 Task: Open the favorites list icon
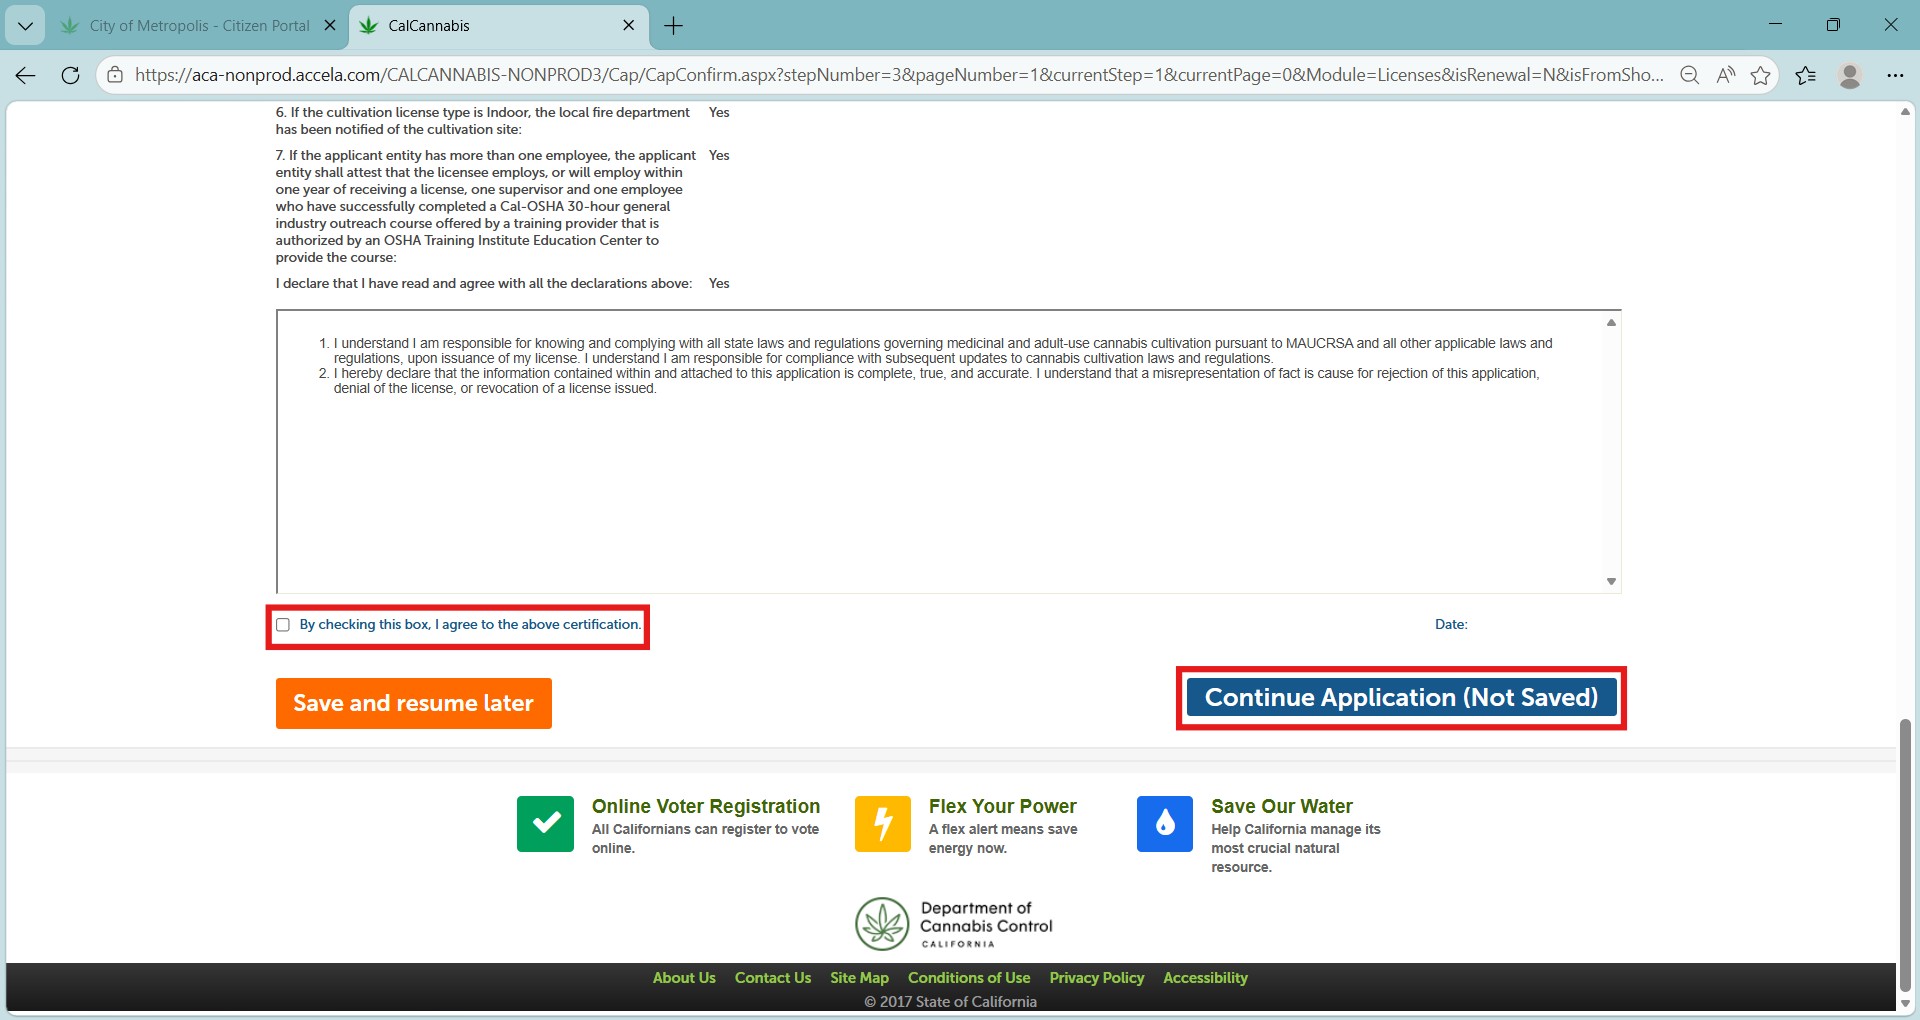(x=1806, y=75)
